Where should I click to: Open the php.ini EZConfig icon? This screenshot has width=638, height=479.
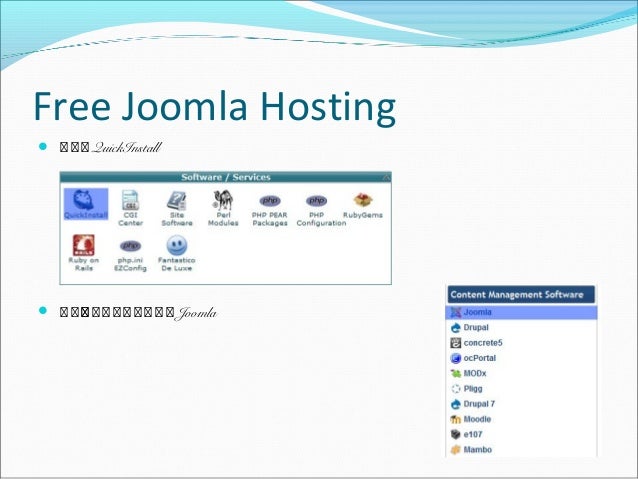coord(130,246)
